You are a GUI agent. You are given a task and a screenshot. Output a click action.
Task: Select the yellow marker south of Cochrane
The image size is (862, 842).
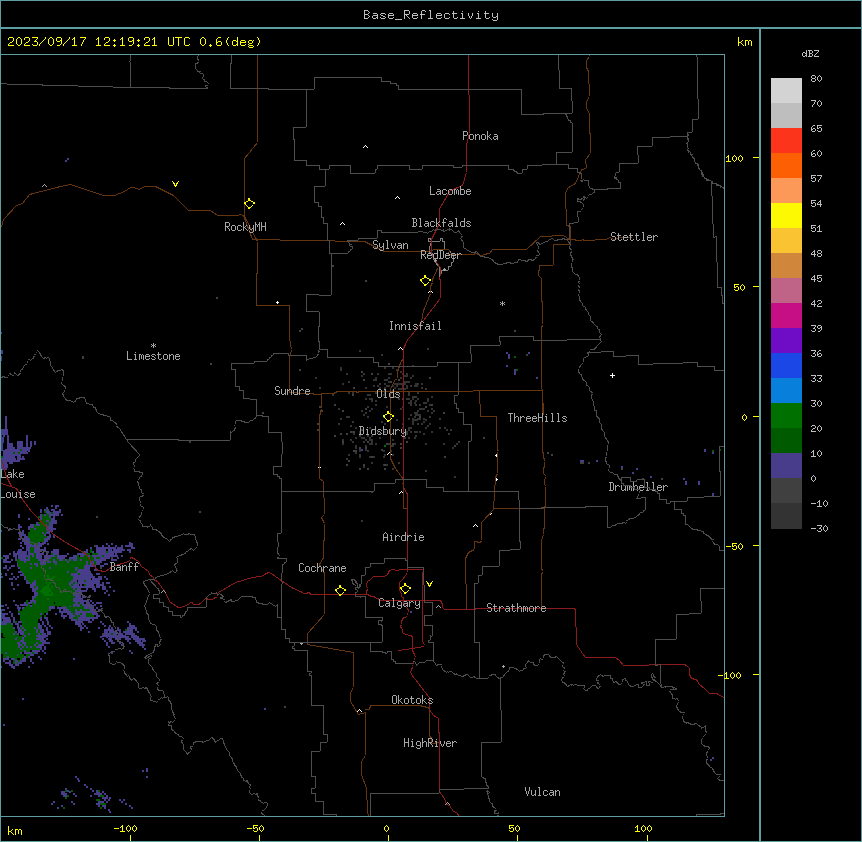[x=340, y=590]
